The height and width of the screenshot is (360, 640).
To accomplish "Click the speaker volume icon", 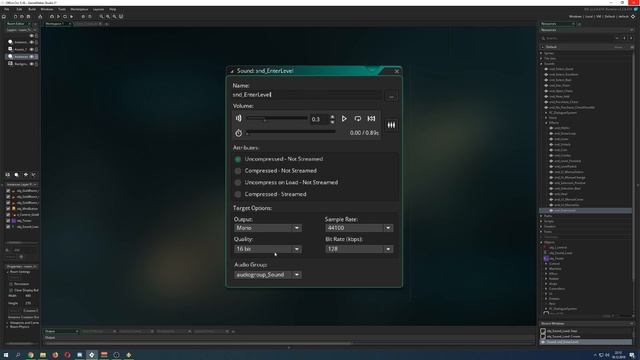I will [238, 118].
